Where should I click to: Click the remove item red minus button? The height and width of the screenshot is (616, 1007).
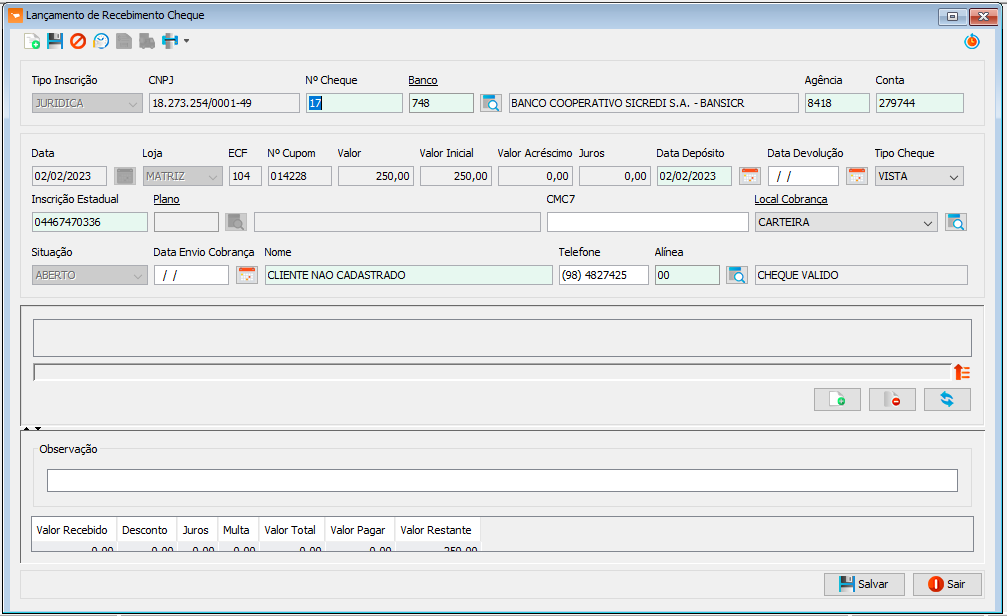coord(892,400)
